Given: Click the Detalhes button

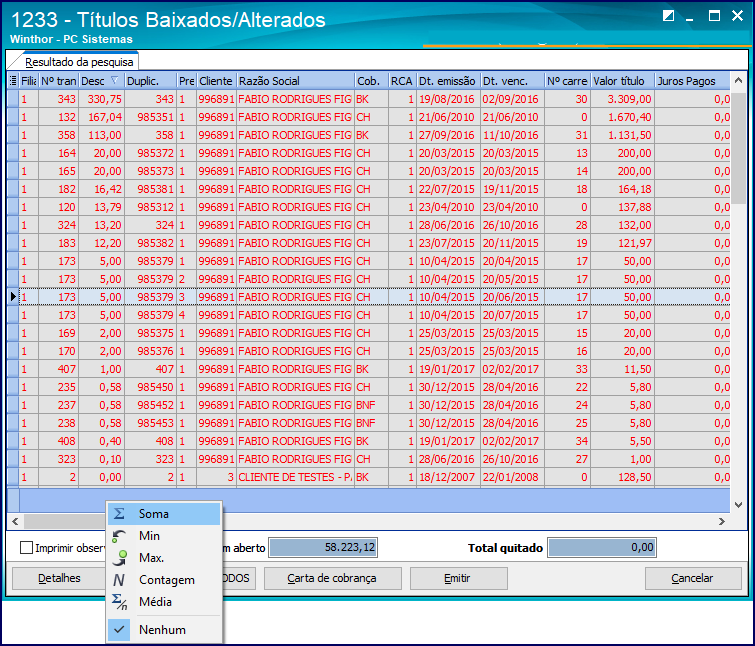Looking at the screenshot, I should point(59,578).
